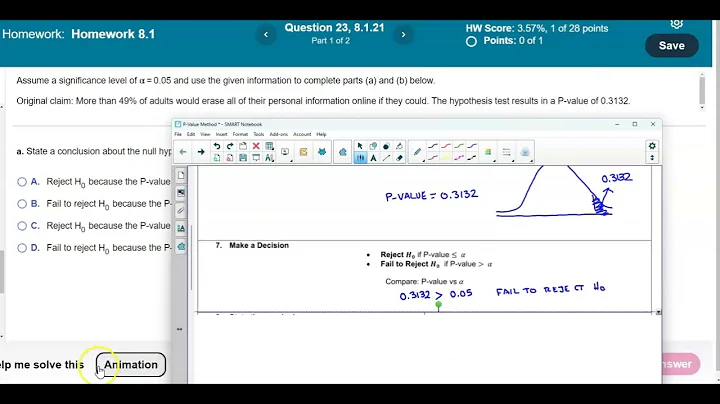Click the question text scrollbar
Image resolution: width=720 pixels, height=404 pixels.
702,90
